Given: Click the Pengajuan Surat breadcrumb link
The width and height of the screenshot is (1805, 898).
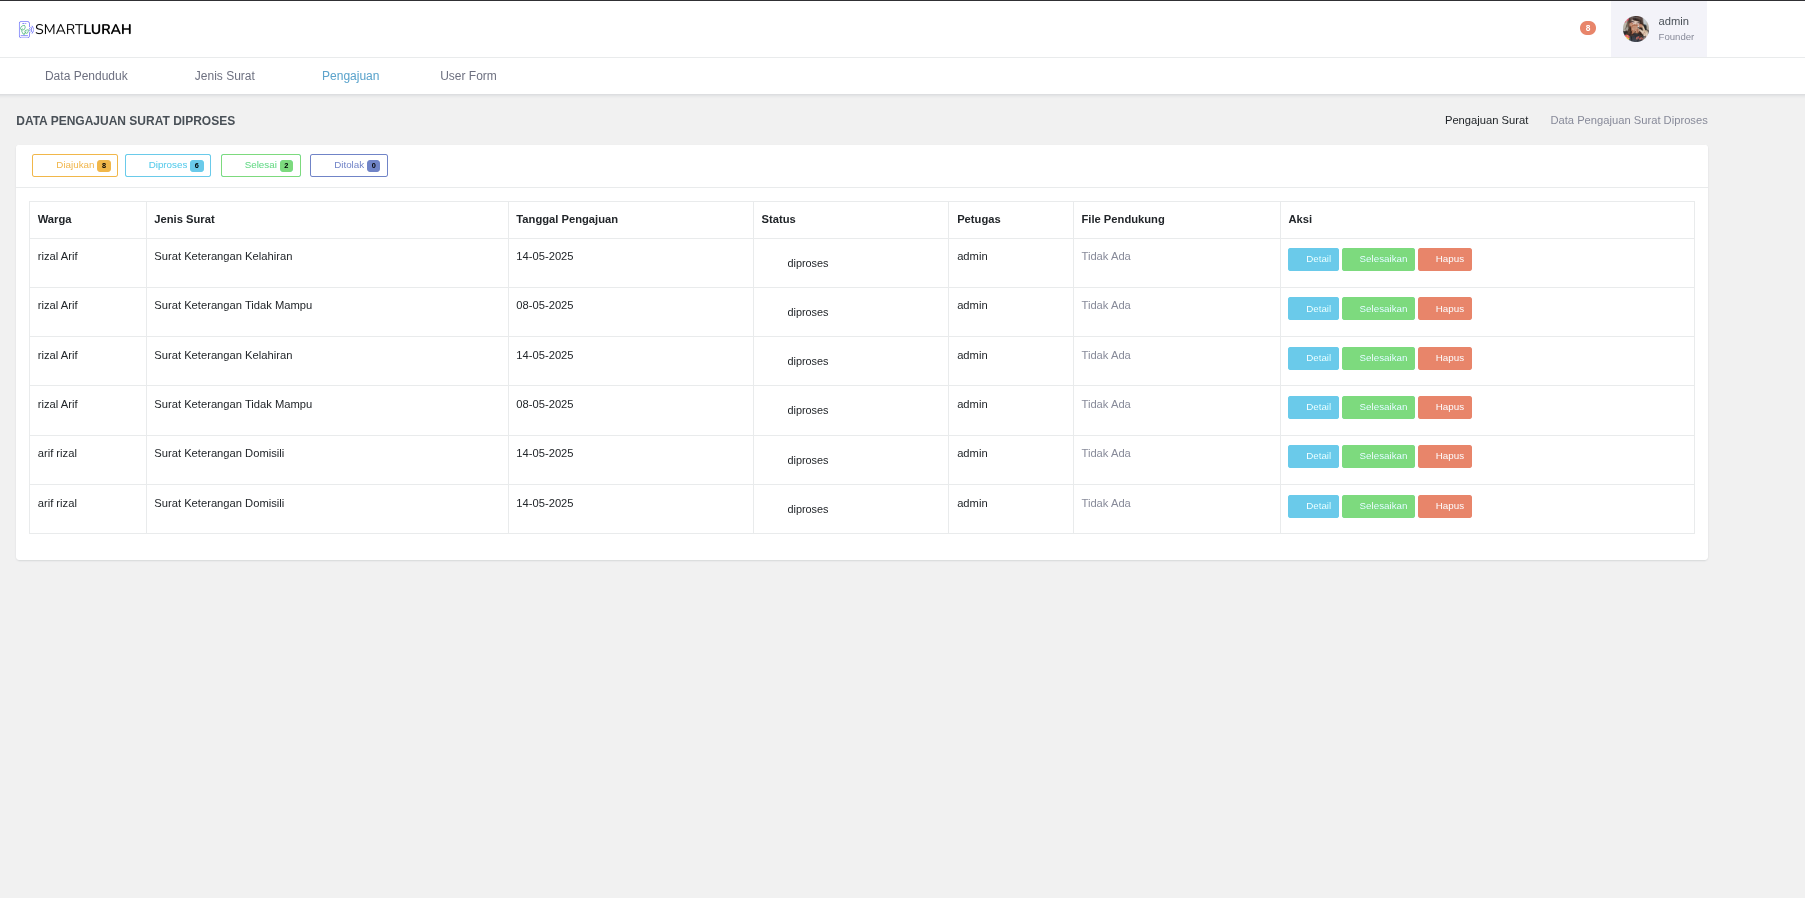Looking at the screenshot, I should point(1486,120).
